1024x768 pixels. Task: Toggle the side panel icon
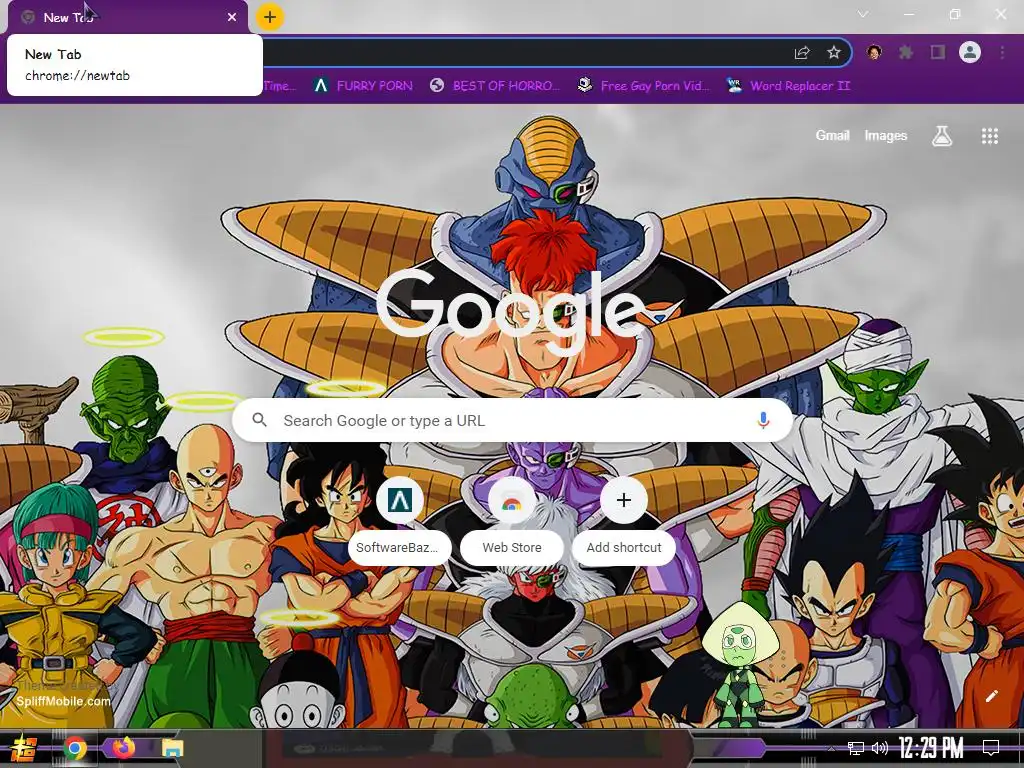point(938,52)
